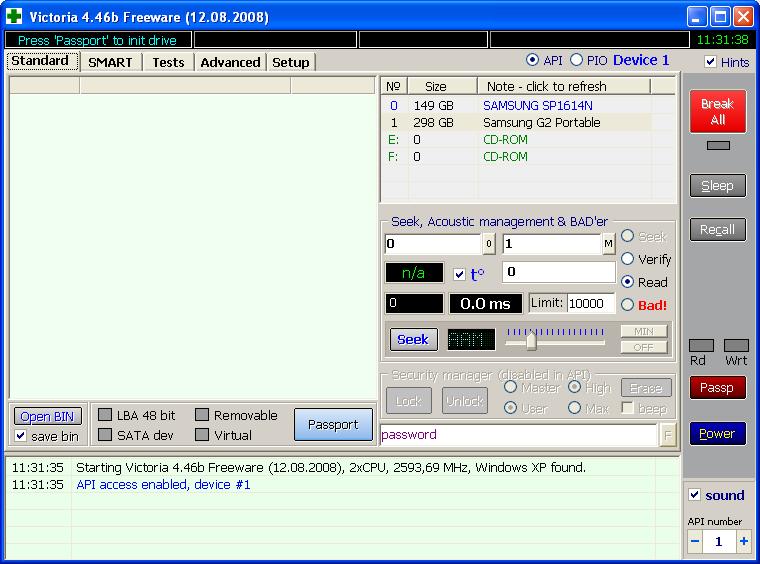Select the SAMSUNG SP1614N drive row
The width and height of the screenshot is (760, 564).
(x=528, y=106)
